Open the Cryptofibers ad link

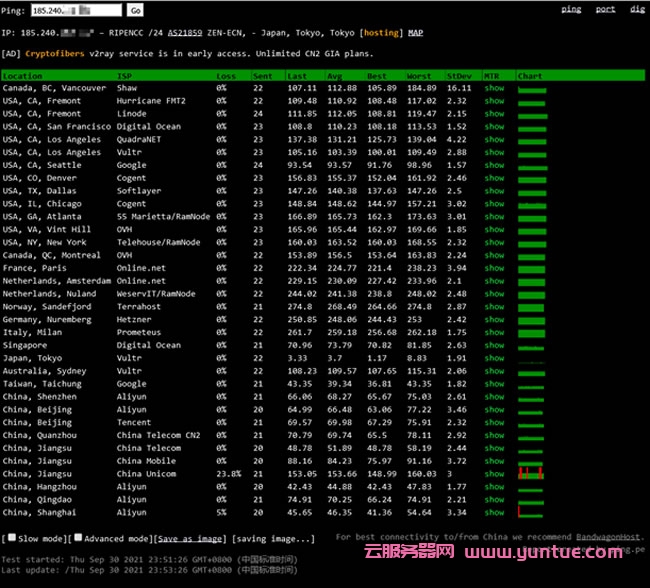coord(55,53)
